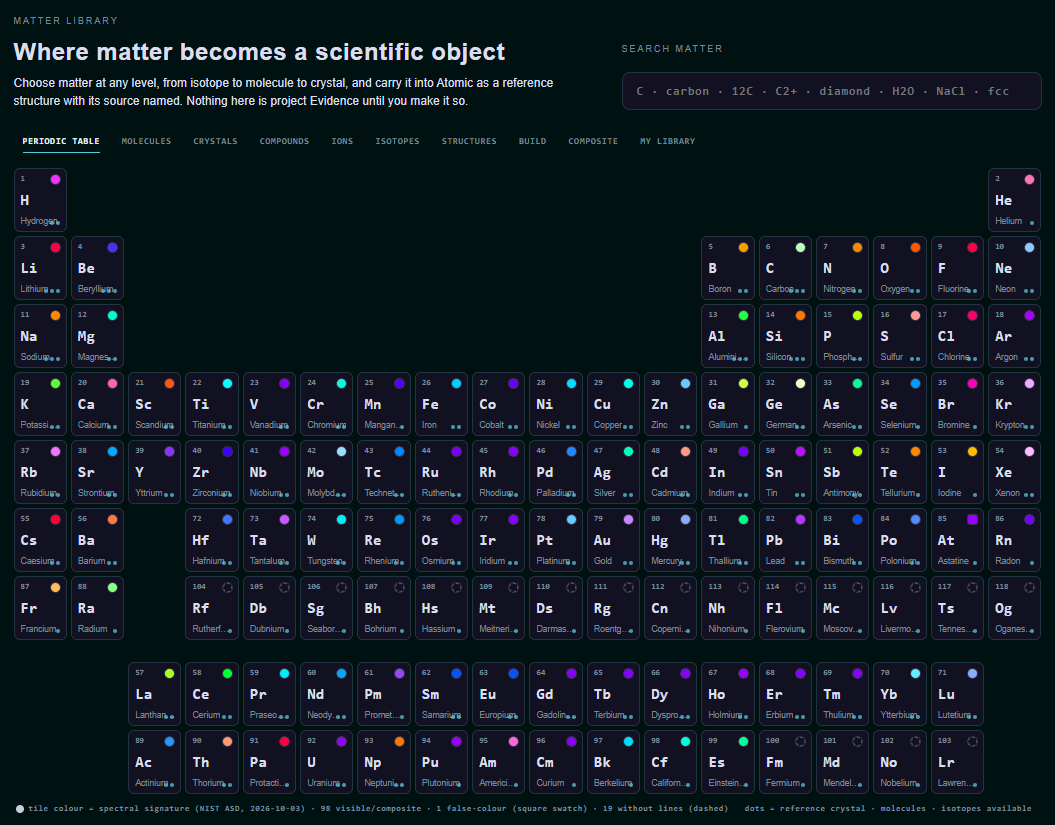Click Sodium's orange spectral colour dot
Viewport: 1055px width, 825px height.
pyautogui.click(x=55, y=315)
